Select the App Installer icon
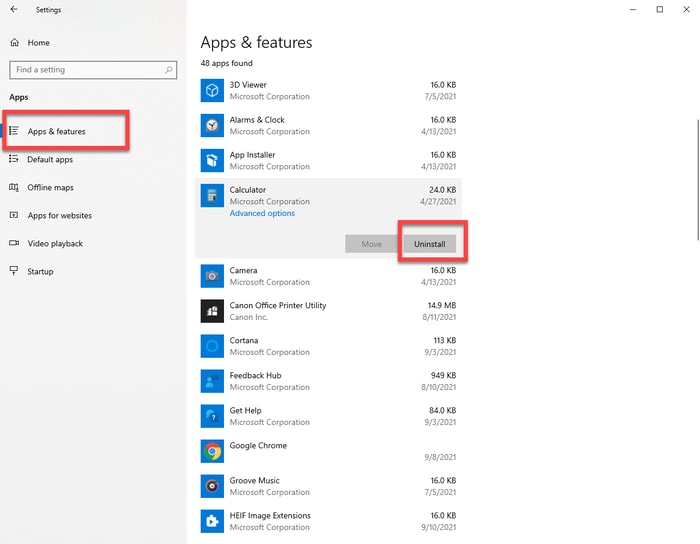 pos(212,161)
